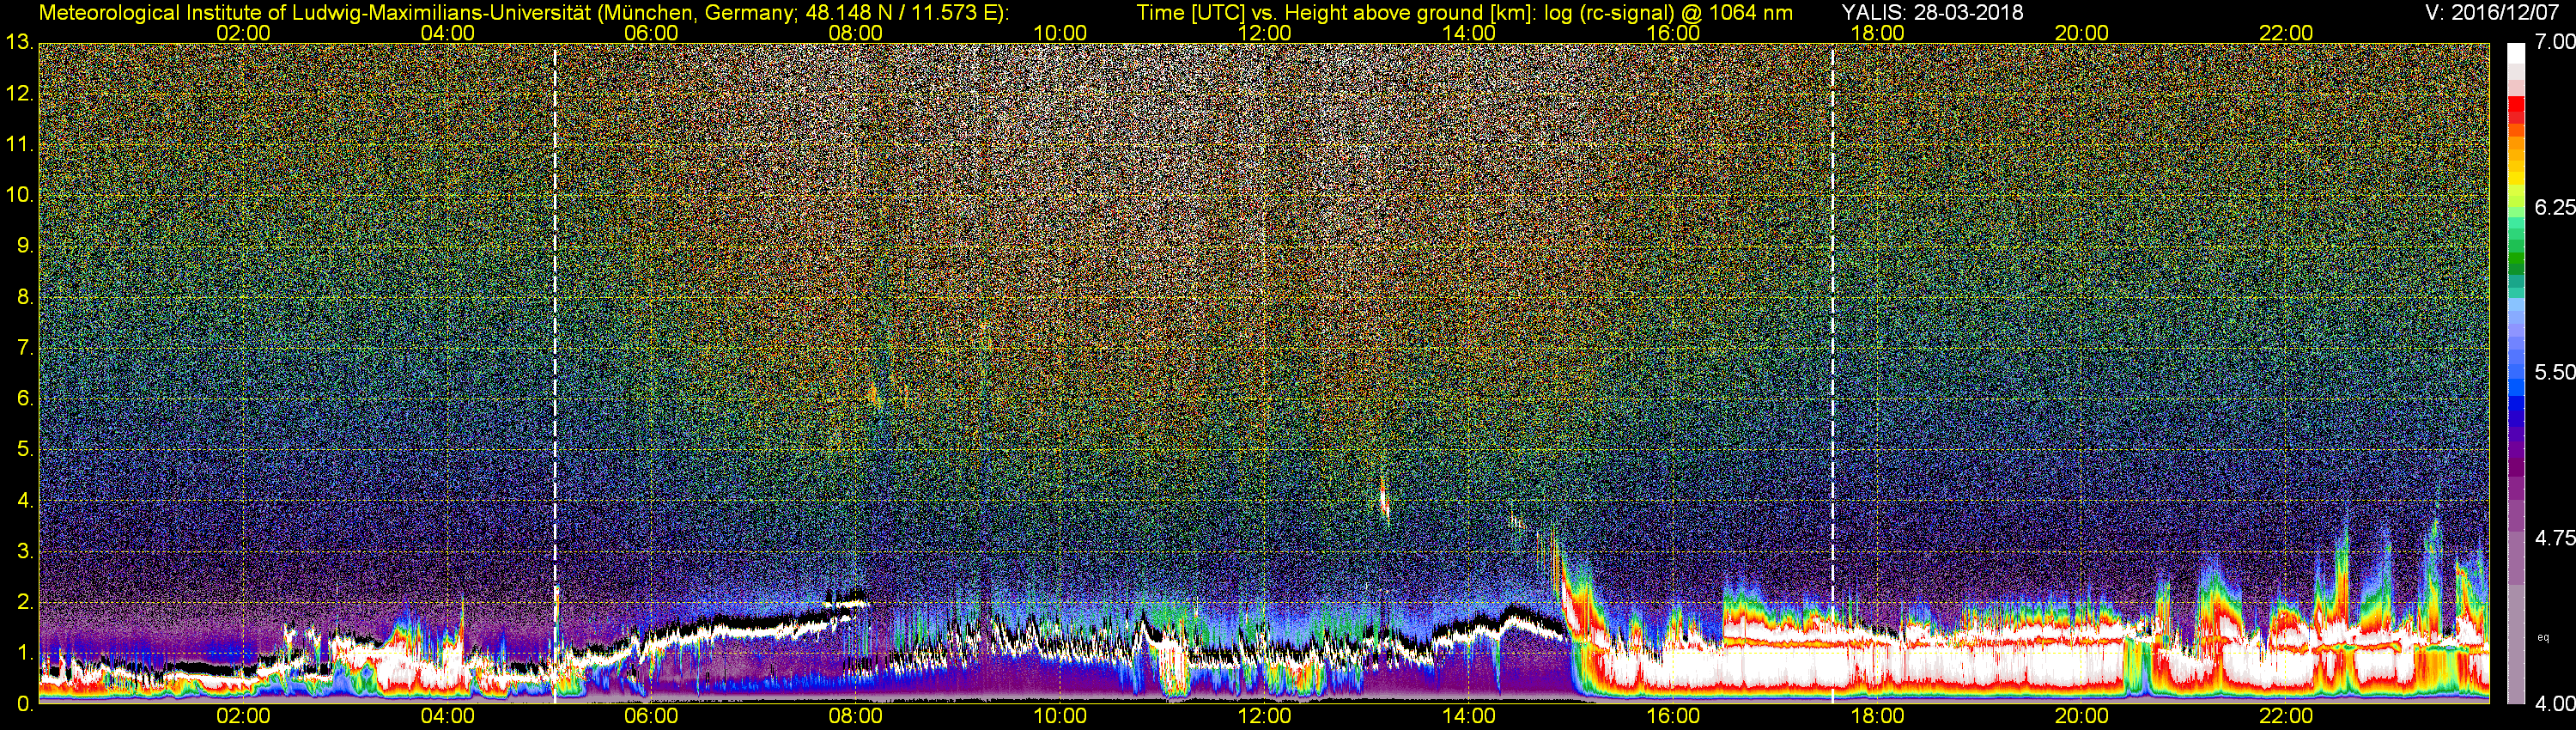Screen dimensions: 2576x730
Task: Click the 22:00 label on the top time axis
Action: tap(2286, 33)
